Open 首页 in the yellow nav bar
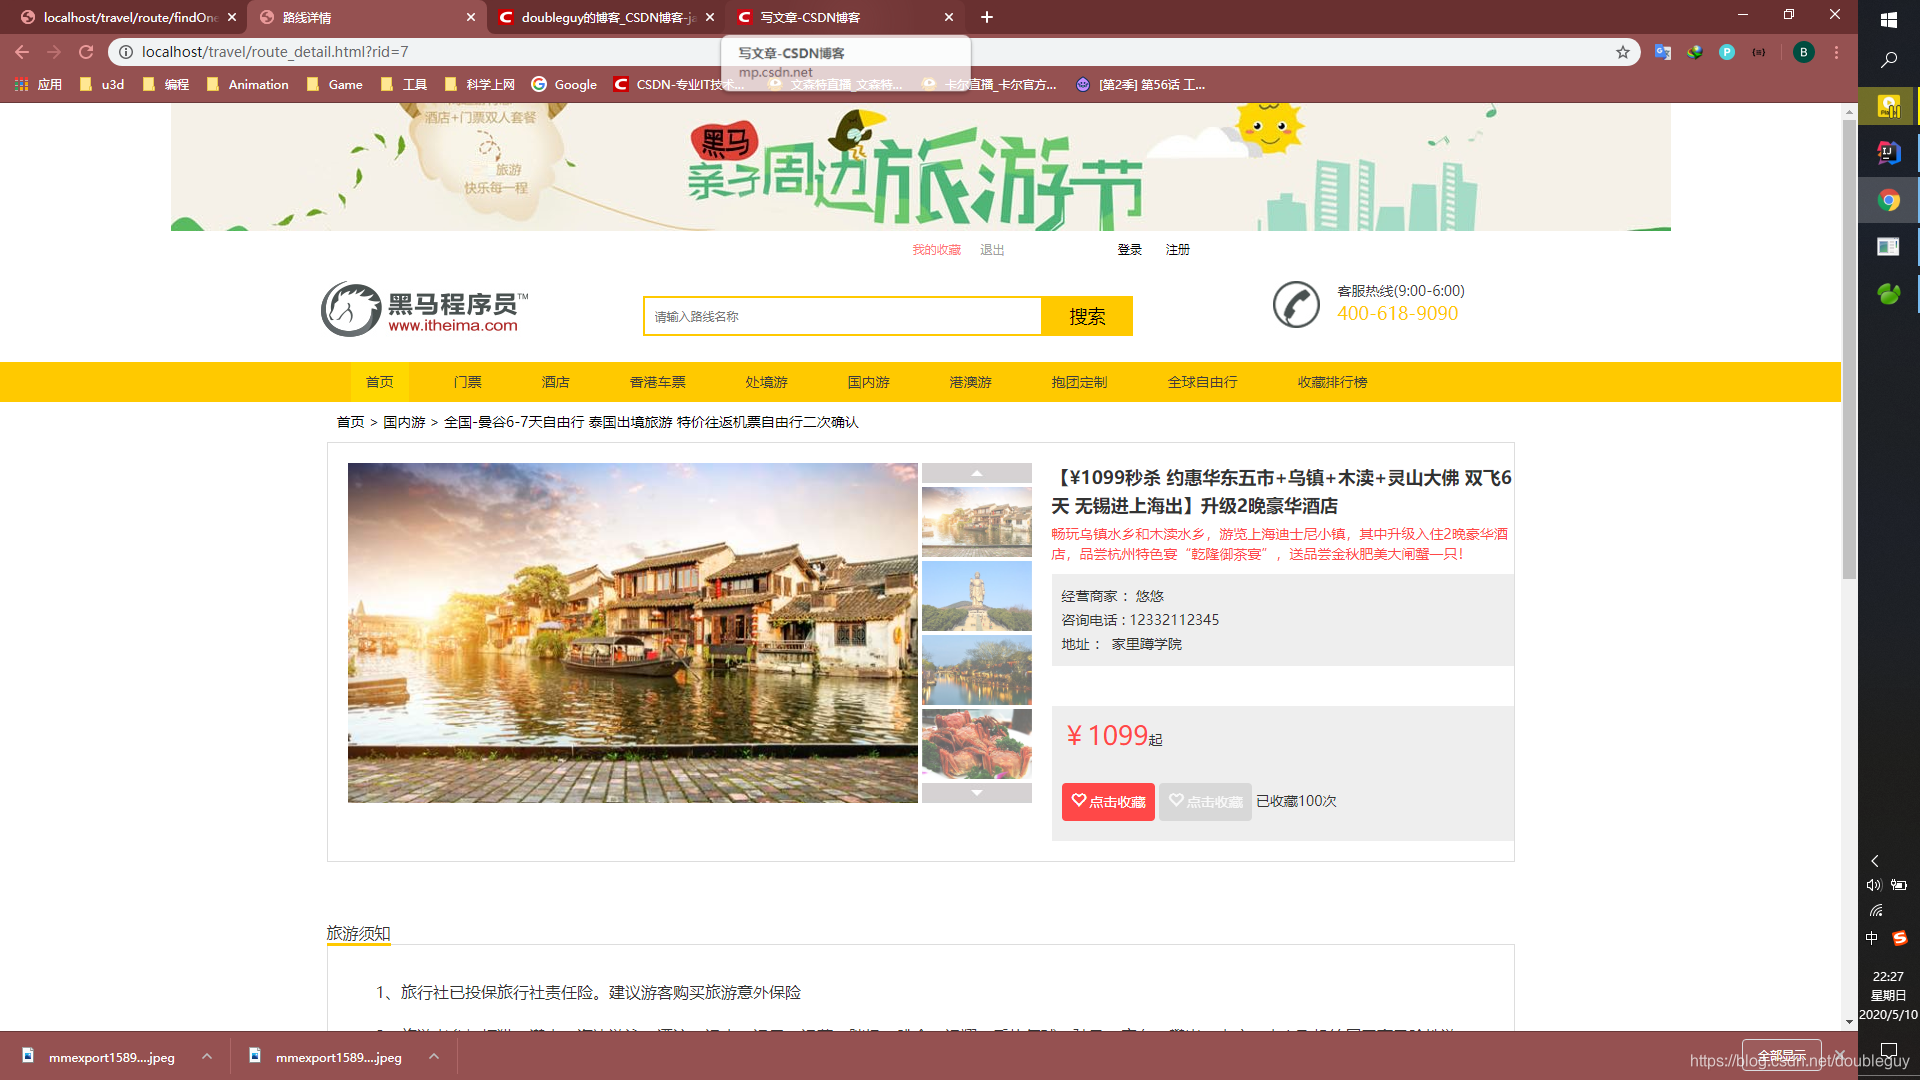This screenshot has width=1920, height=1080. (x=379, y=382)
